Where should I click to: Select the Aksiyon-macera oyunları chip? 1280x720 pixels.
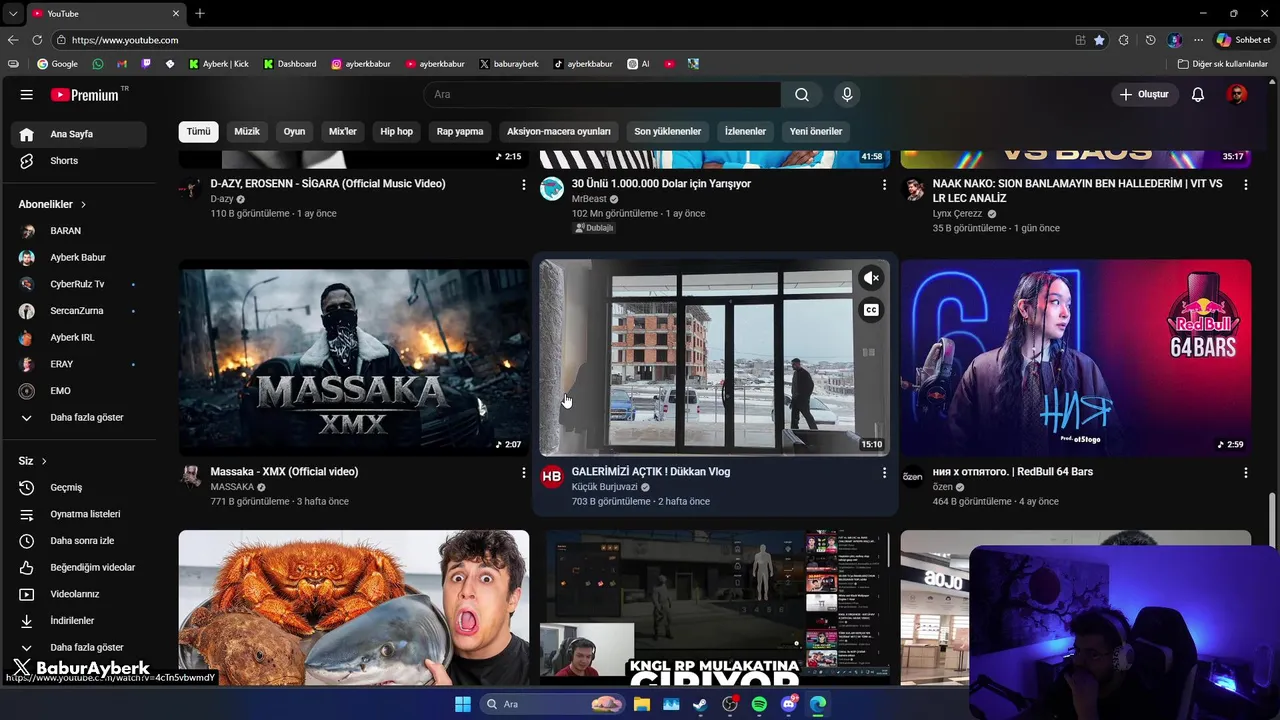(x=559, y=131)
